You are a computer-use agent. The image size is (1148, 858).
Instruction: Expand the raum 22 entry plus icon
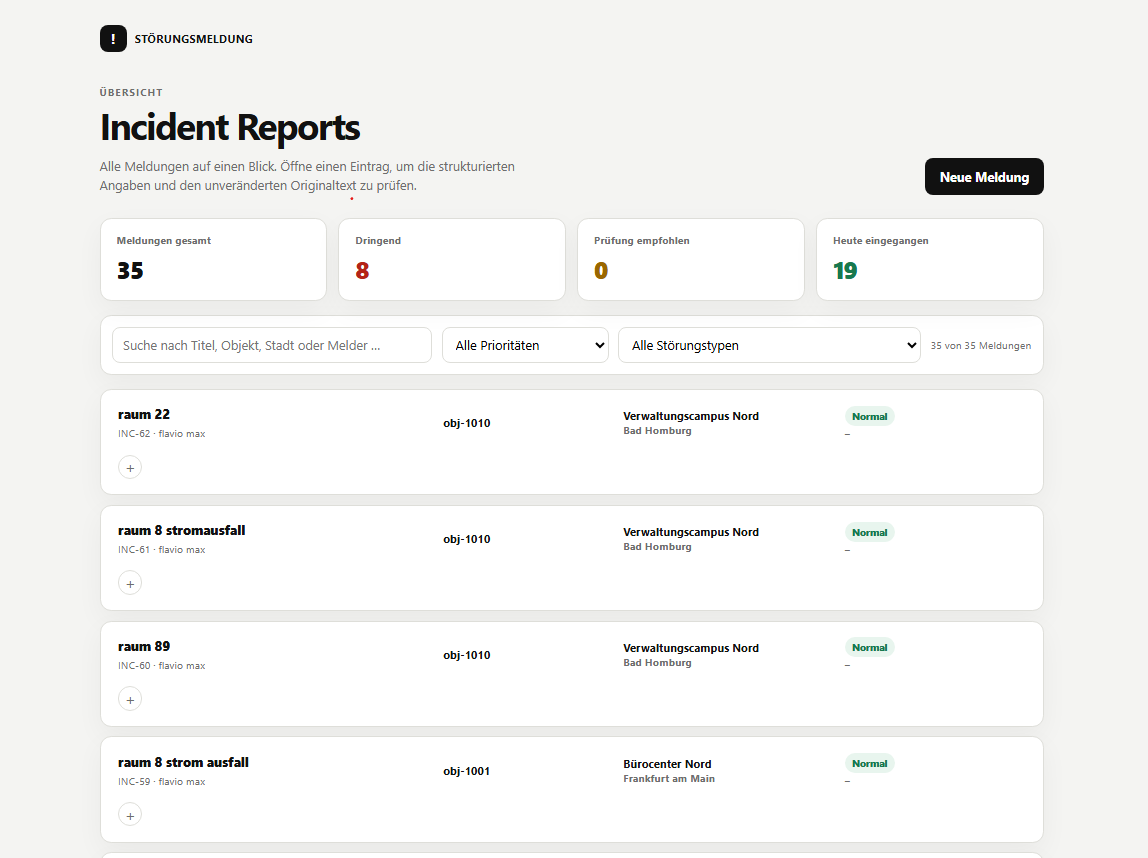[x=130, y=468]
